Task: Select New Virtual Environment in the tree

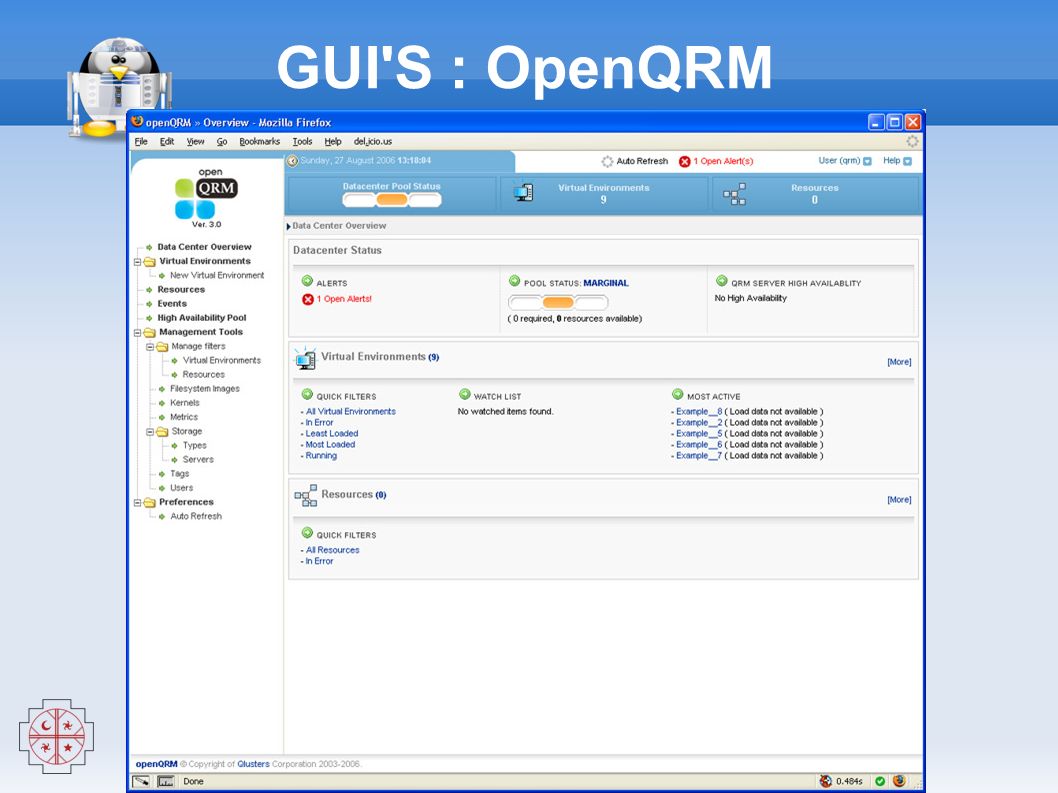Action: click(217, 275)
